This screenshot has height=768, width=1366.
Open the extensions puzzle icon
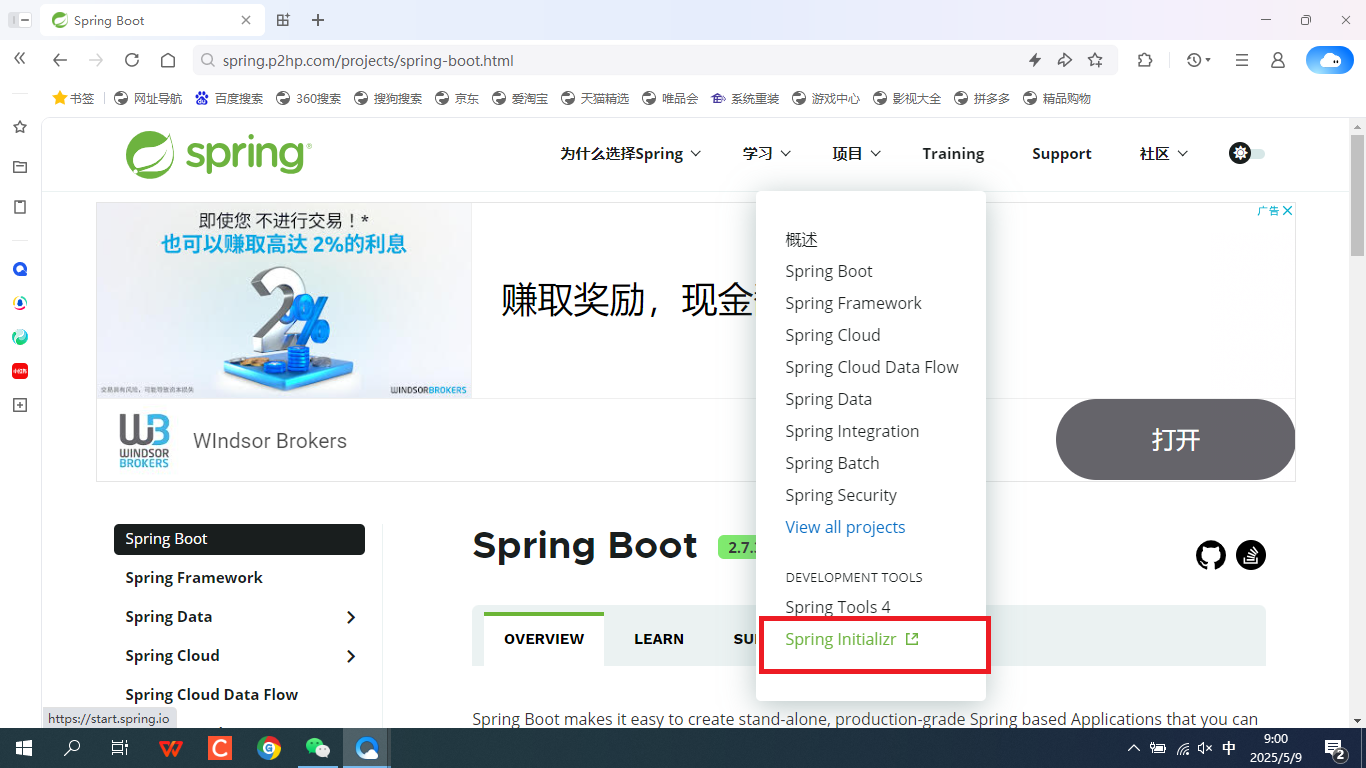tap(1145, 60)
